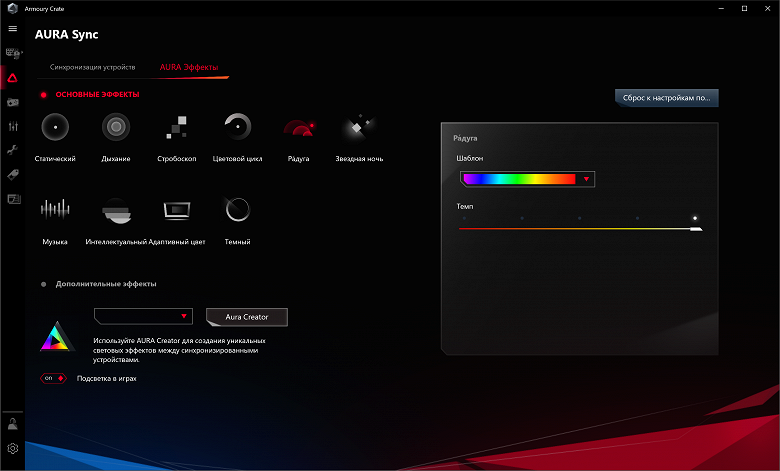Maximize the Armoury Crate window
Screen dimensions: 780x471
[x=744, y=8]
